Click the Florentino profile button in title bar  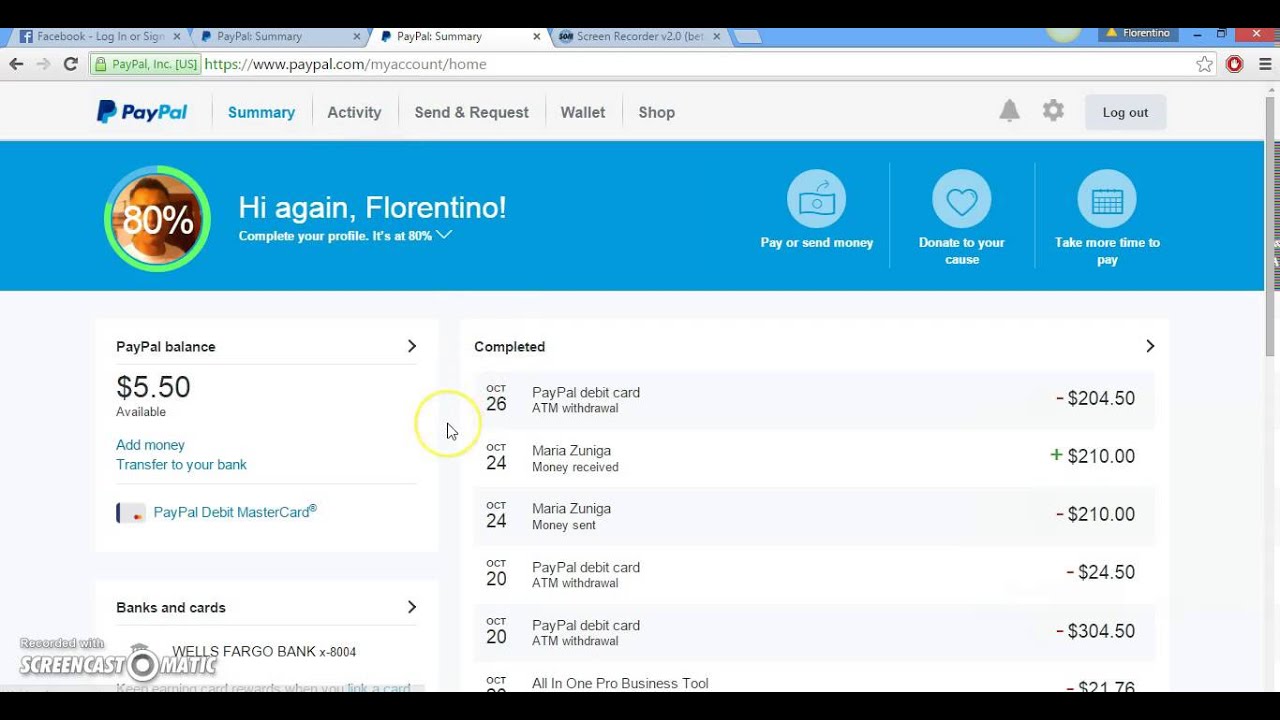tap(1138, 33)
